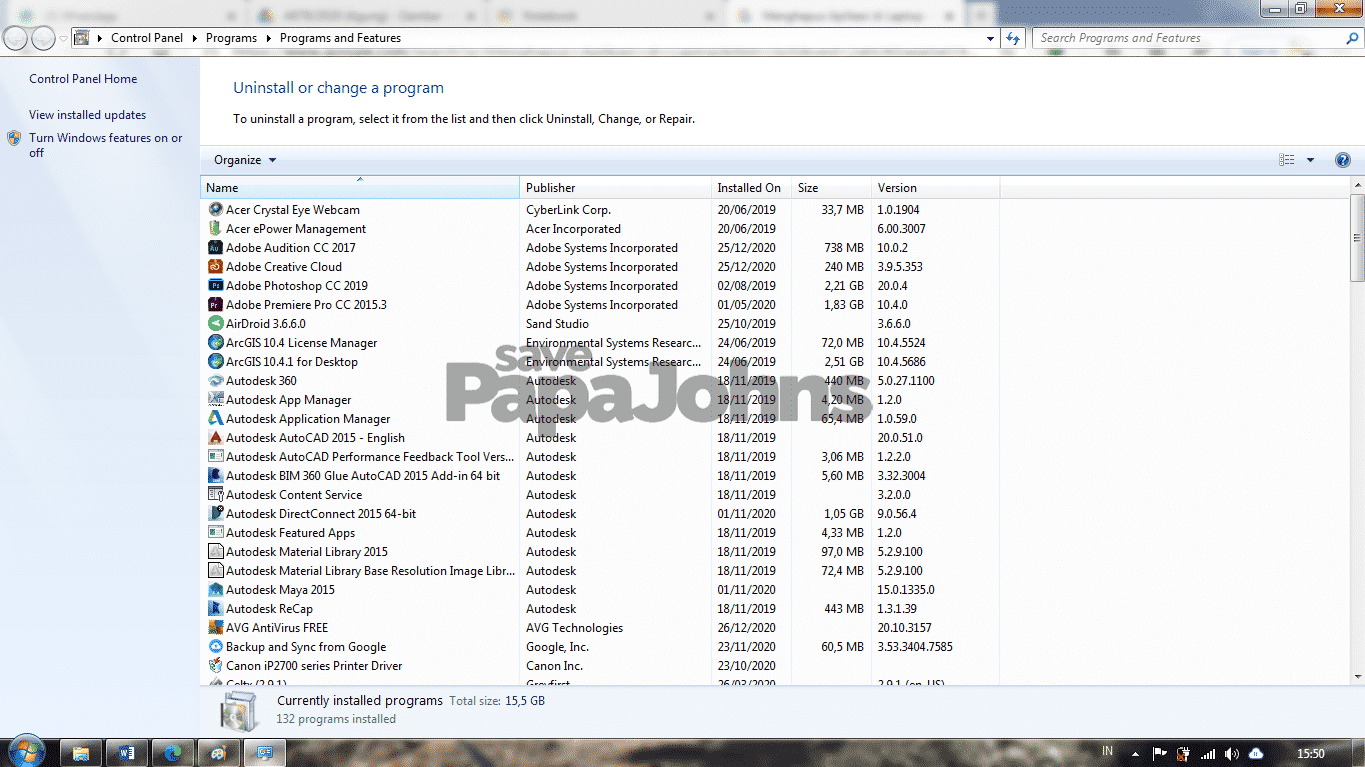The image size is (1365, 767).
Task: Click the Autodesk 360 icon
Action: (x=215, y=381)
